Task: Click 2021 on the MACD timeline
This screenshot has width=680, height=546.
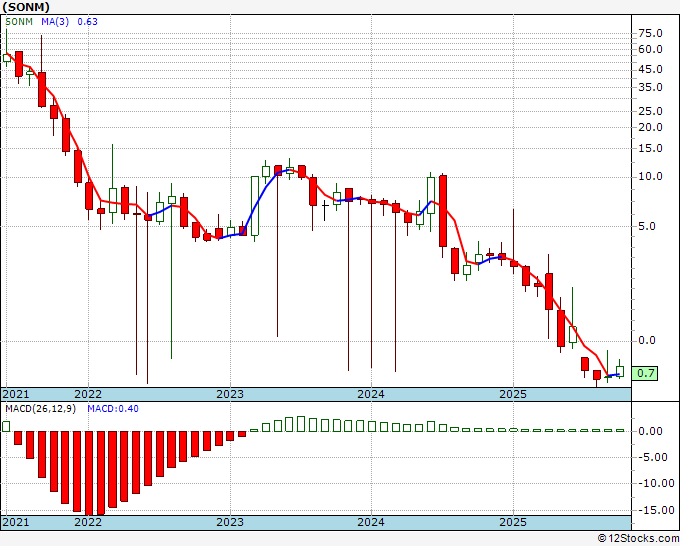Action: 16,522
